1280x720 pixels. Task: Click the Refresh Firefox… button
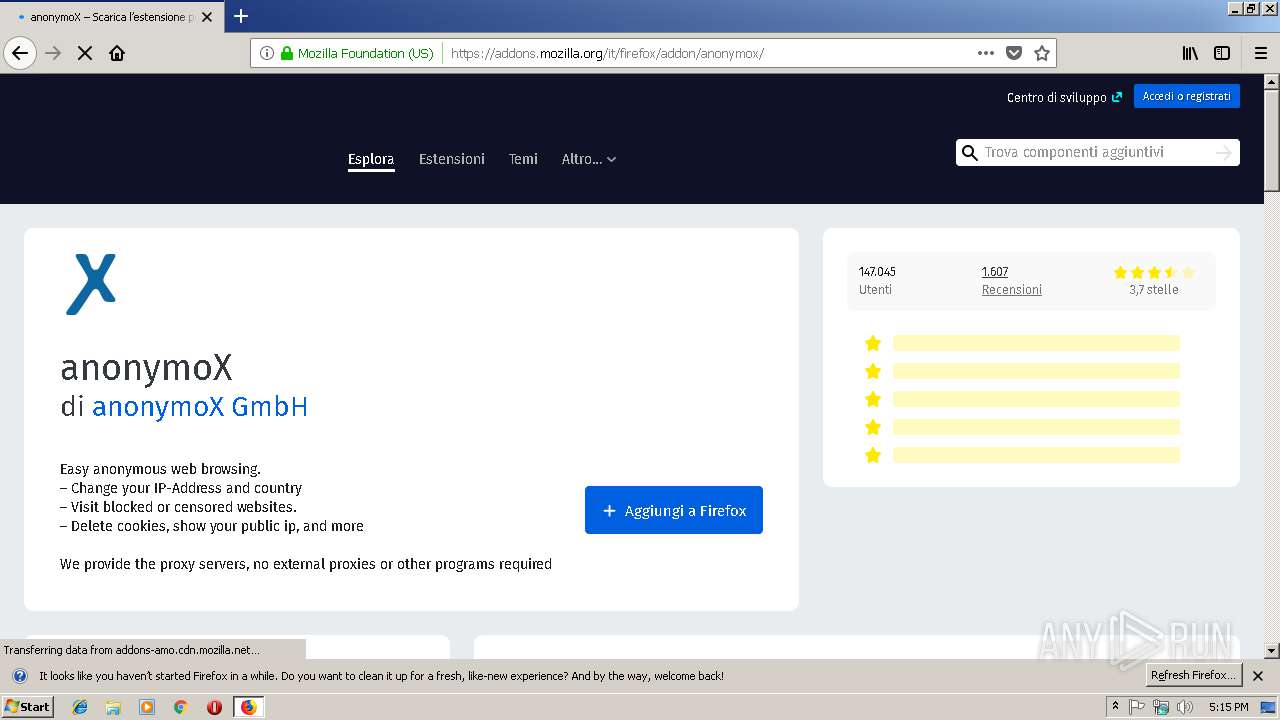pyautogui.click(x=1194, y=675)
